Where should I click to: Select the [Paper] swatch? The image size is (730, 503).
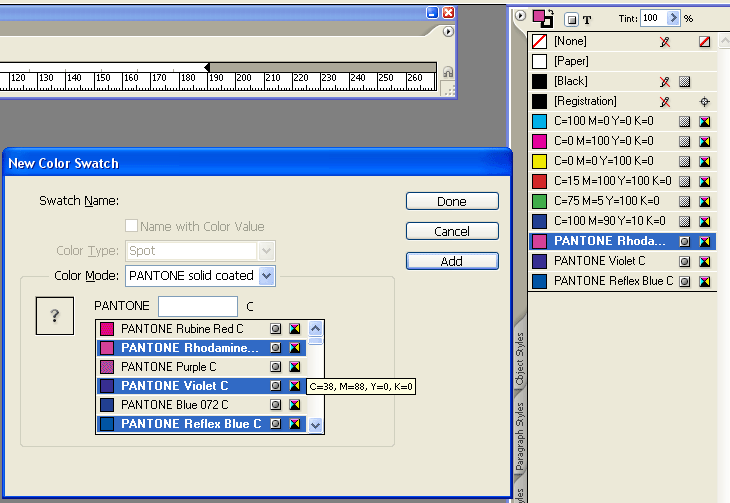point(622,61)
